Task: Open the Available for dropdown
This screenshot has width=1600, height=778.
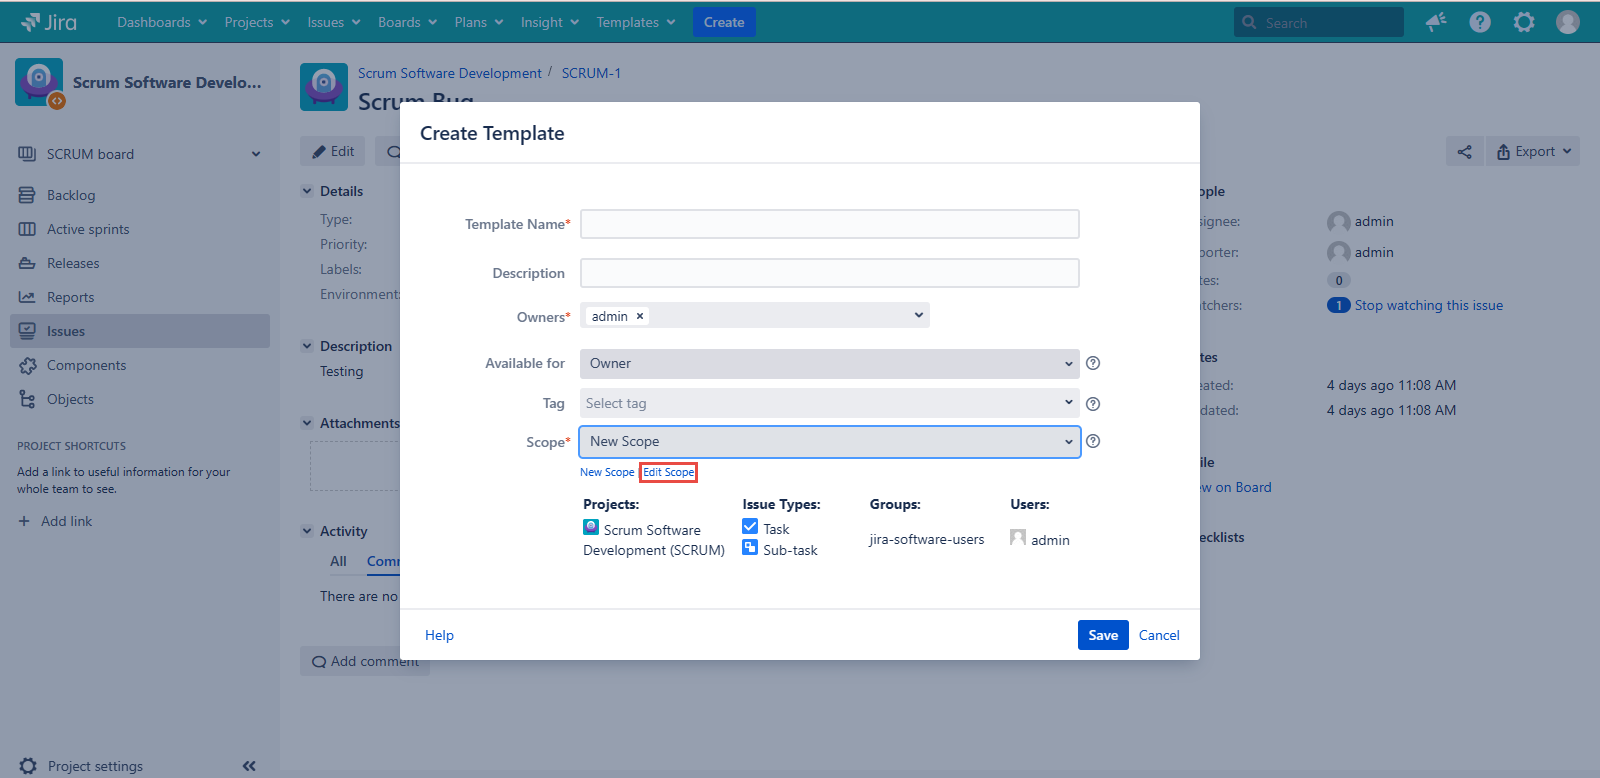Action: (x=829, y=364)
